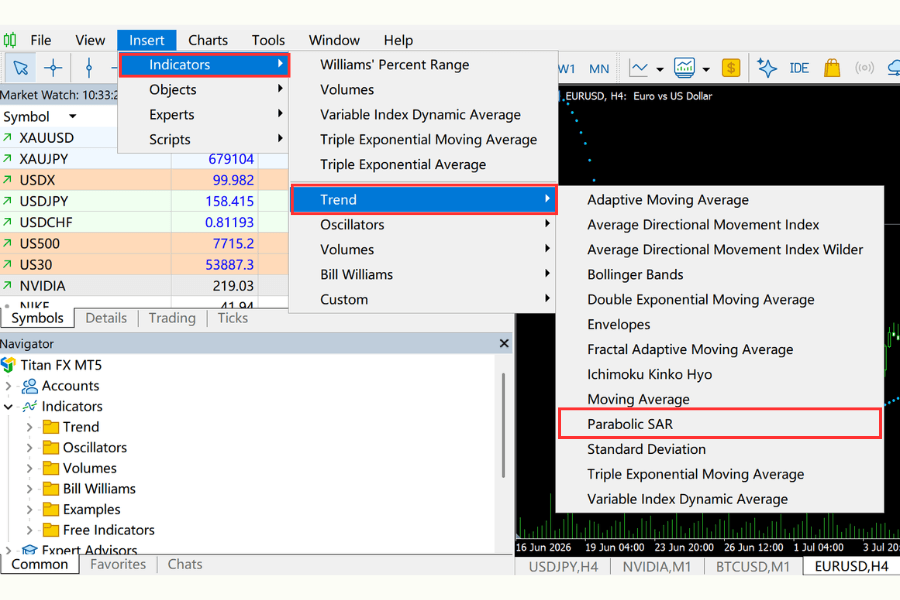Click the line chart type icon
This screenshot has height=600, width=900.
click(x=638, y=68)
